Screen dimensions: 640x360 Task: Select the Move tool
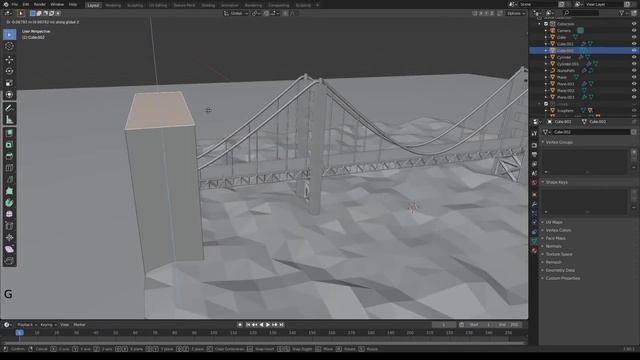tap(9, 60)
